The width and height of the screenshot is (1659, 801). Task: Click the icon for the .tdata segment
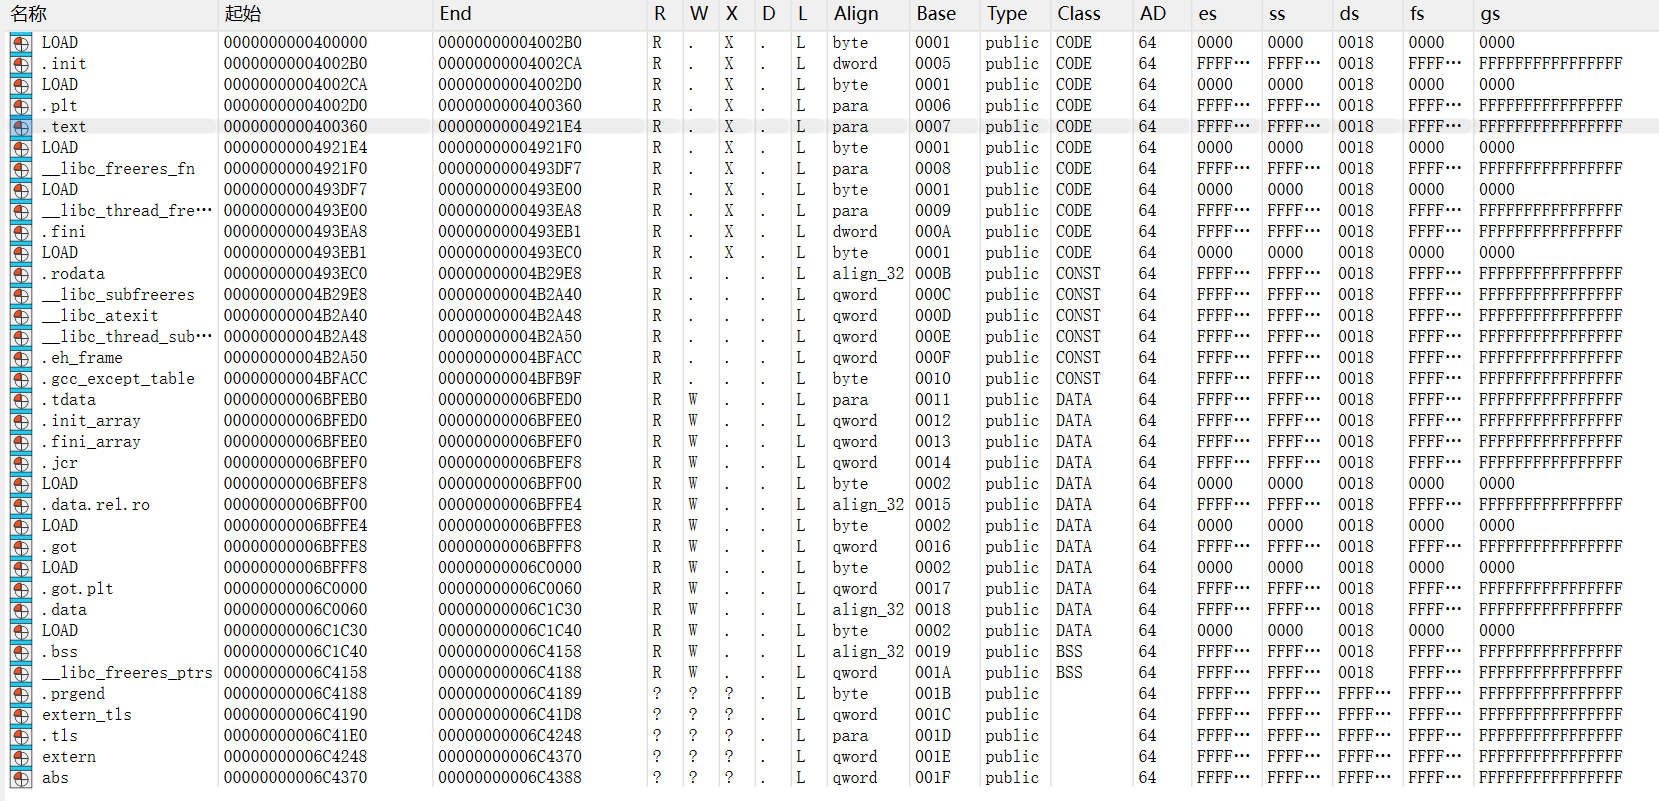pos(20,400)
